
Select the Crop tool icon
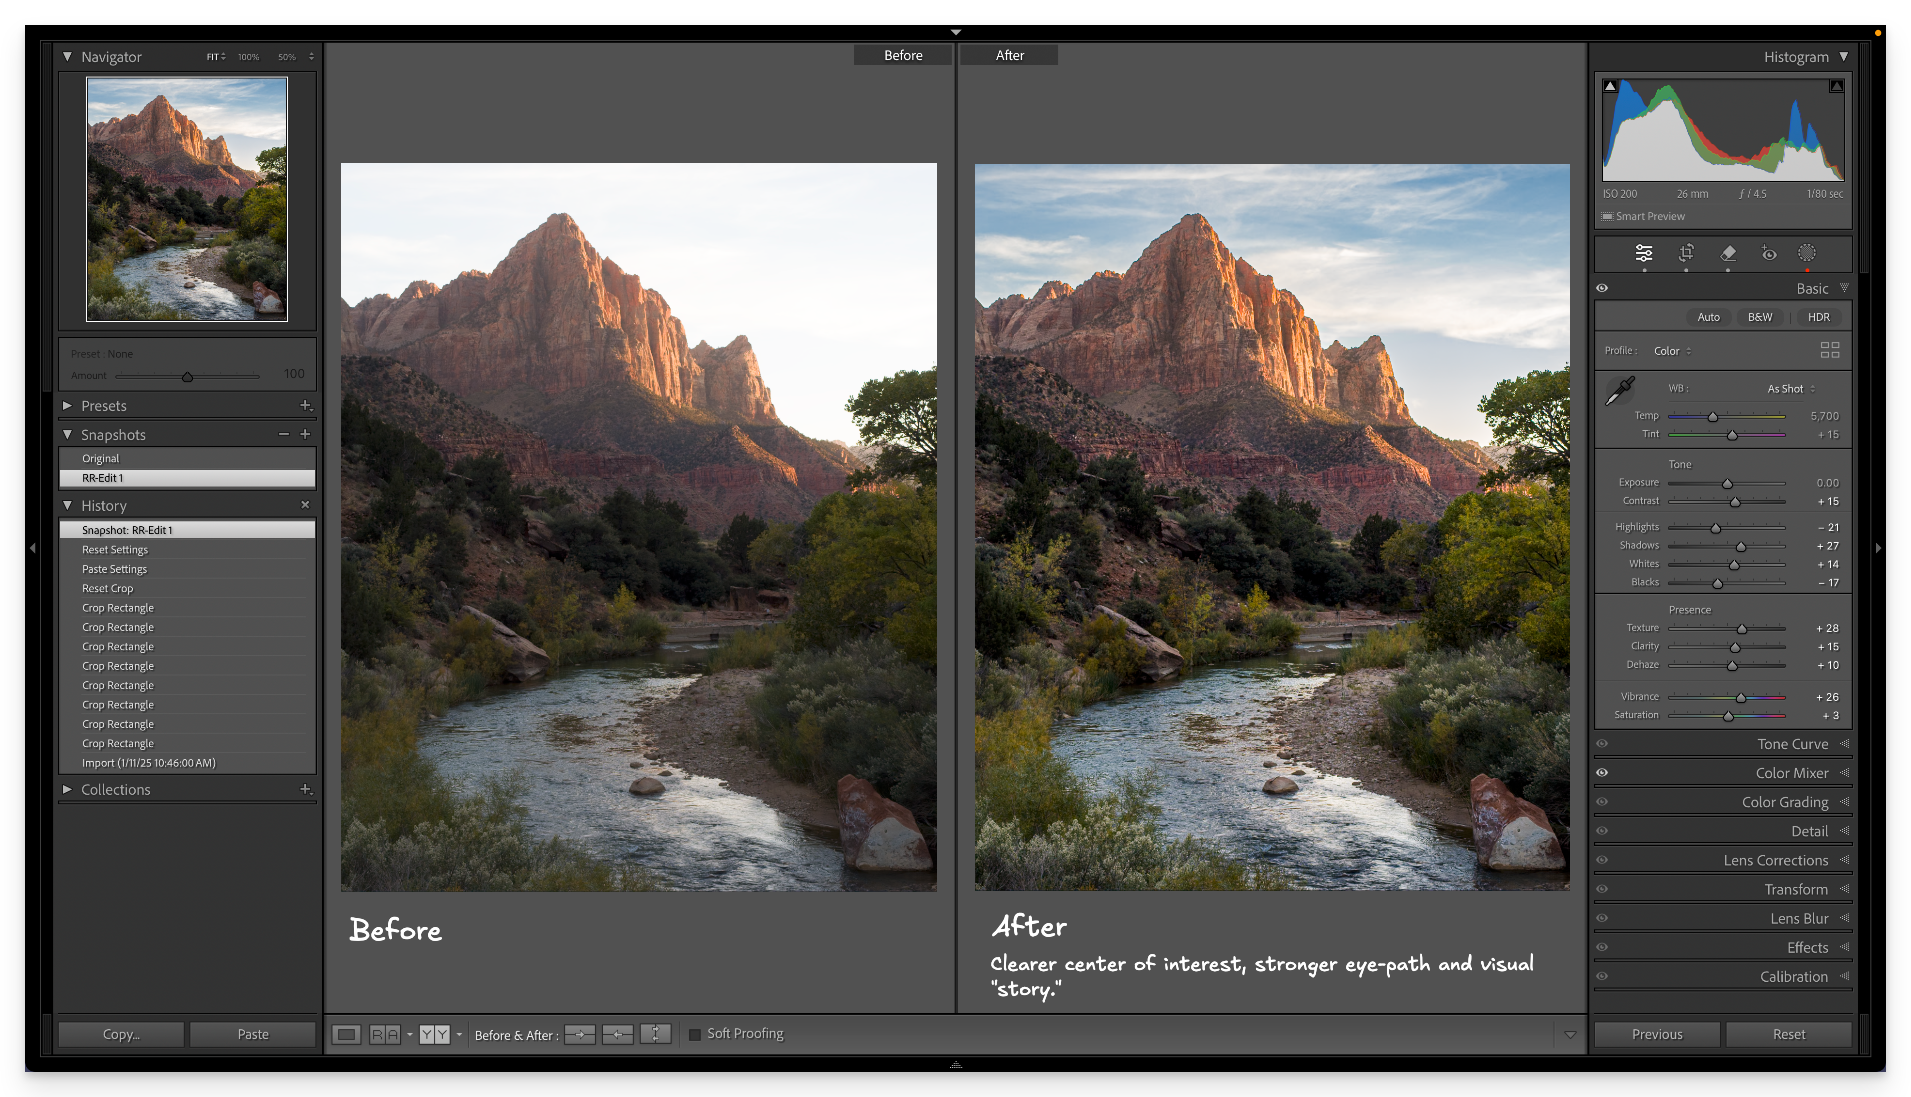tap(1686, 254)
